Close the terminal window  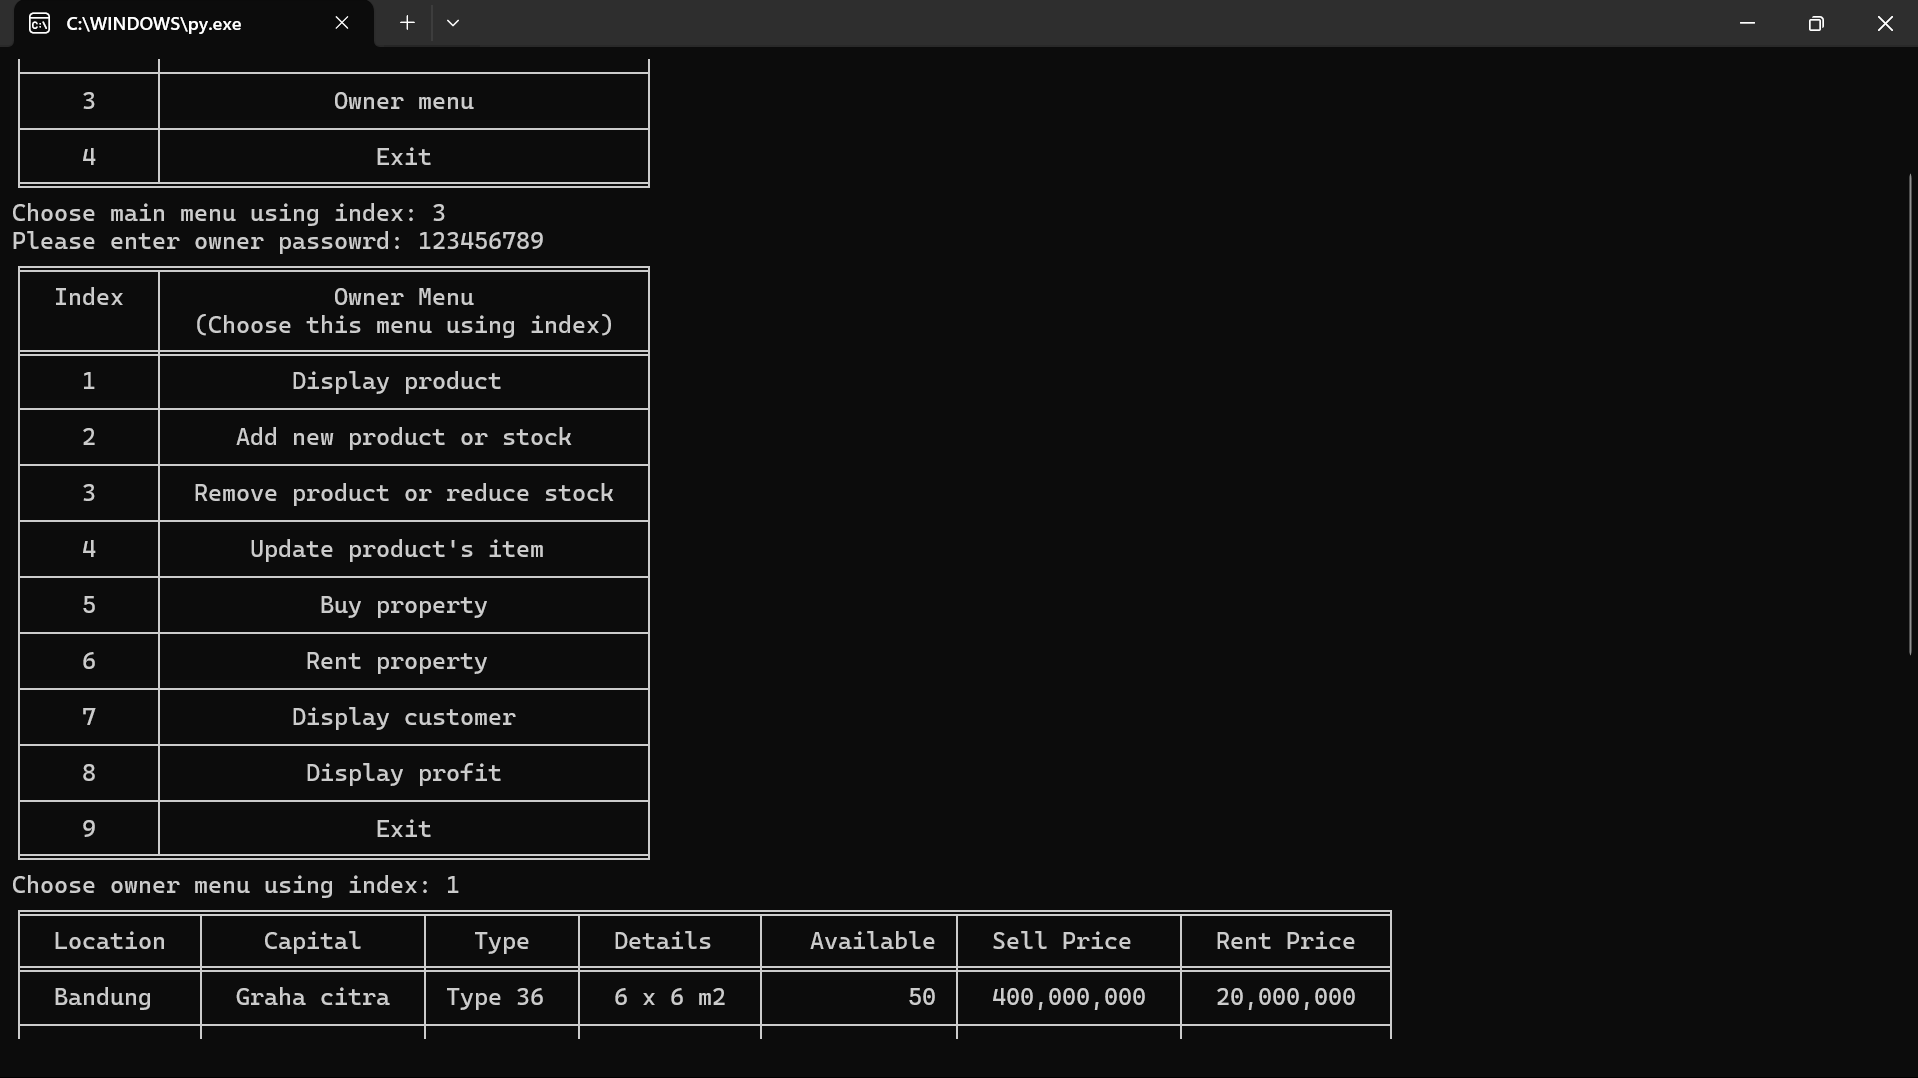1885,23
